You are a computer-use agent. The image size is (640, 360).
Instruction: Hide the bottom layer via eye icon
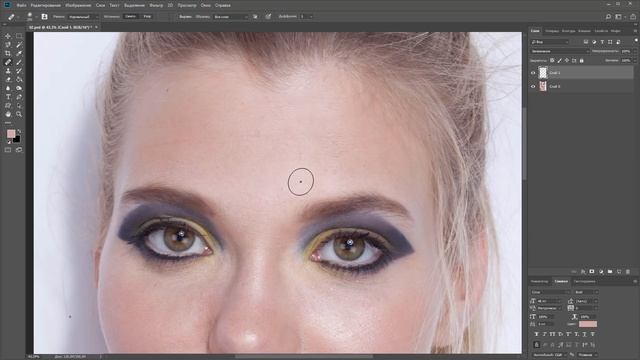[533, 87]
